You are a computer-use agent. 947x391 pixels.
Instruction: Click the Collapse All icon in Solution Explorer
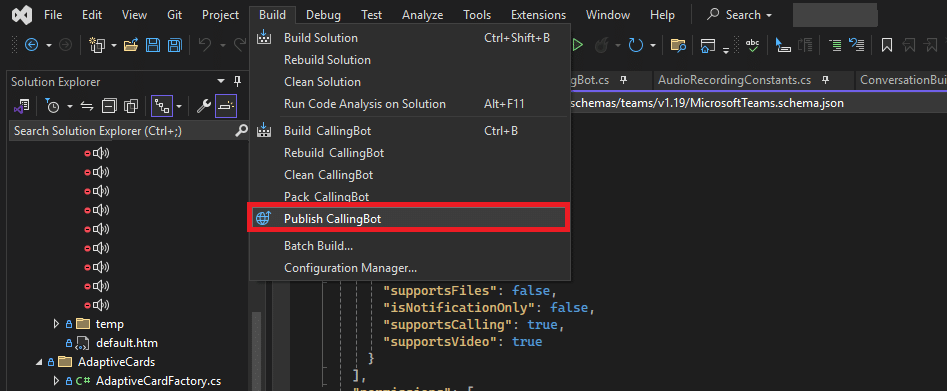pyautogui.click(x=109, y=107)
